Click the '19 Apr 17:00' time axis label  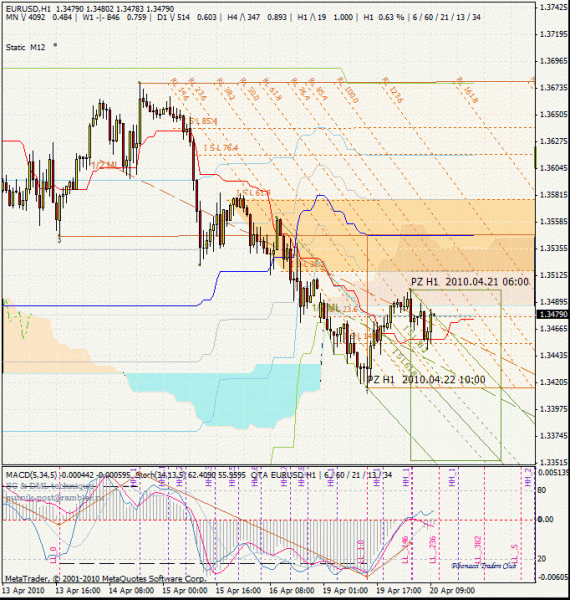pos(399,590)
